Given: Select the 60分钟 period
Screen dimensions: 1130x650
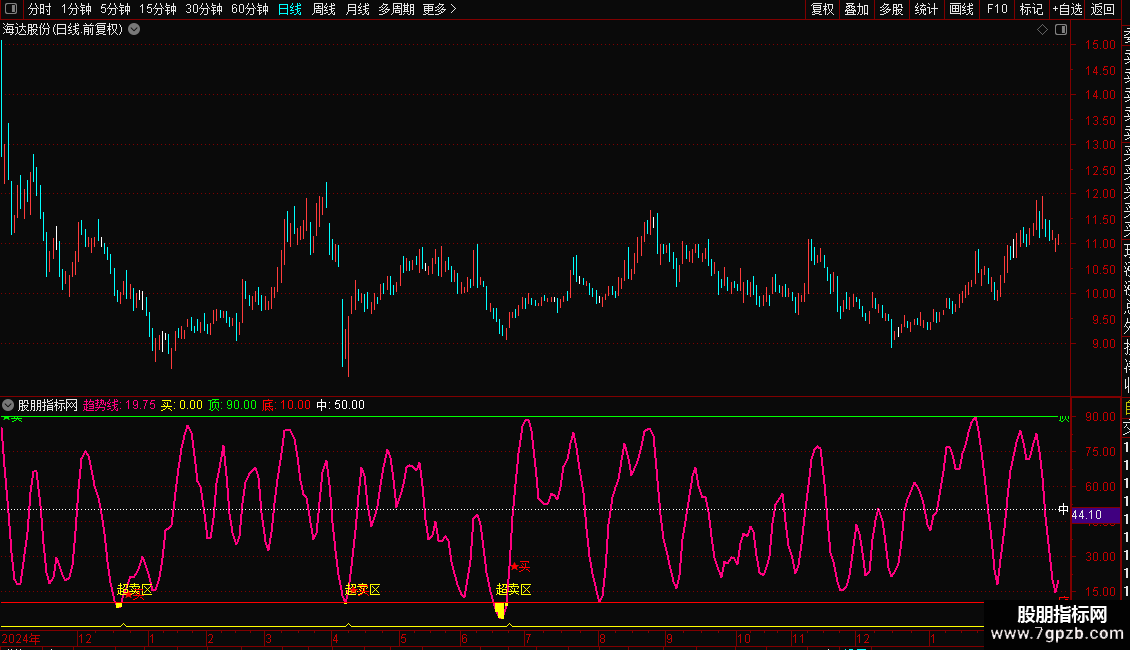Looking at the screenshot, I should [250, 9].
